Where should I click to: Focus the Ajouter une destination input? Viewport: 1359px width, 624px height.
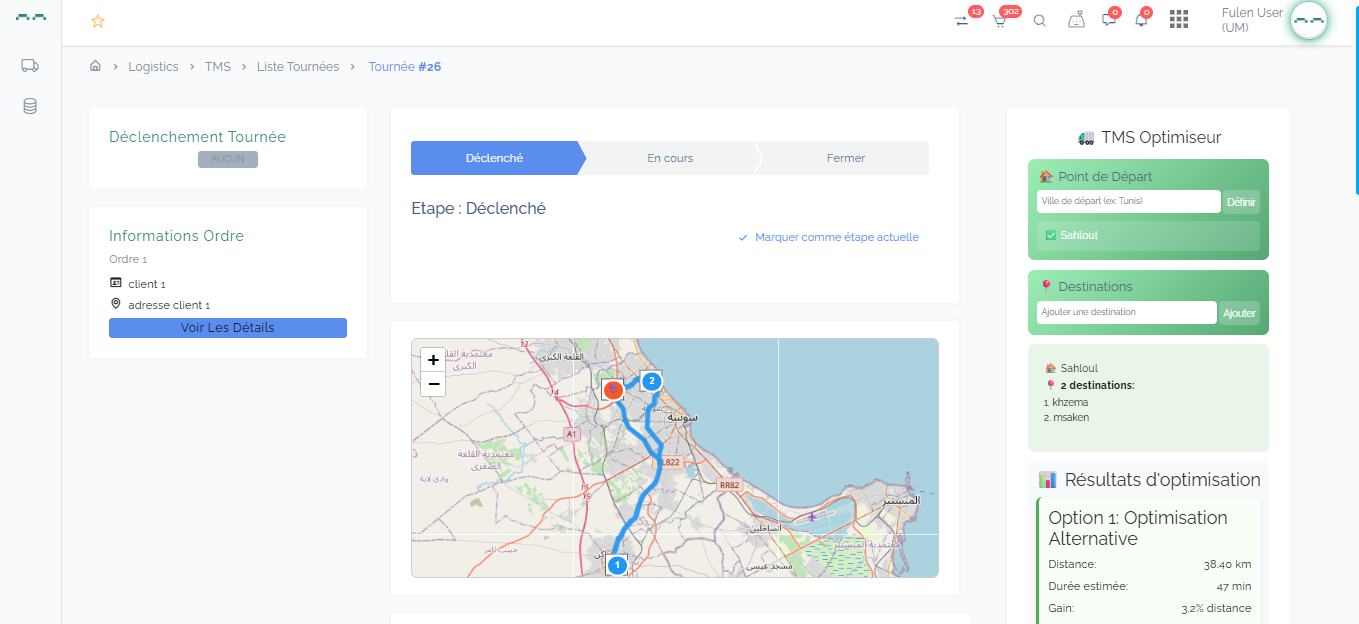(x=1127, y=312)
